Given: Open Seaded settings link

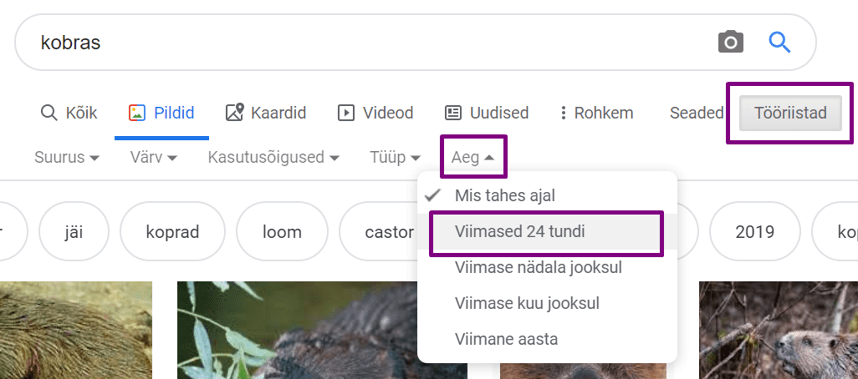Looking at the screenshot, I should pos(697,113).
